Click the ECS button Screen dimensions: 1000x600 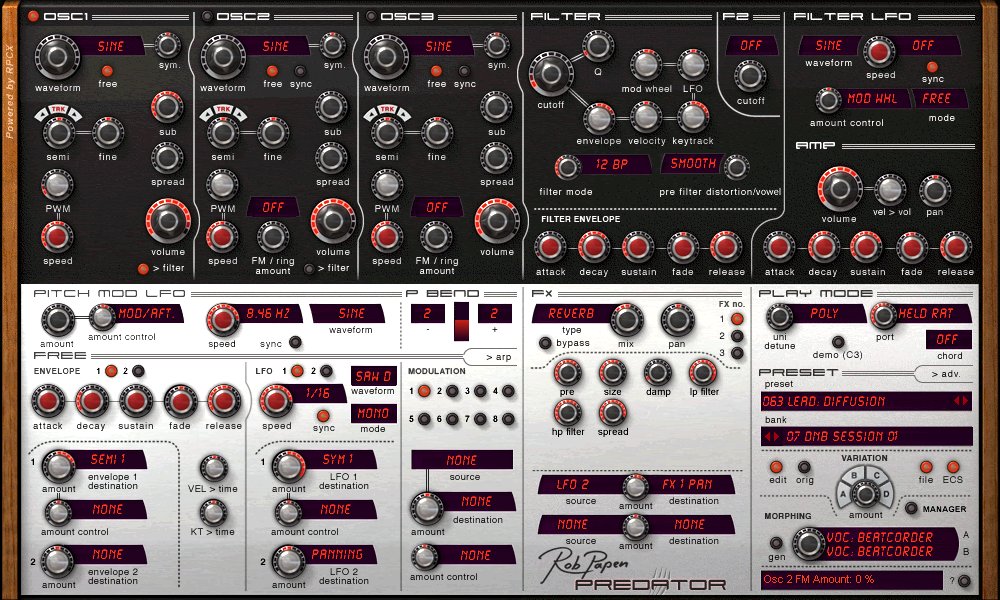point(953,467)
